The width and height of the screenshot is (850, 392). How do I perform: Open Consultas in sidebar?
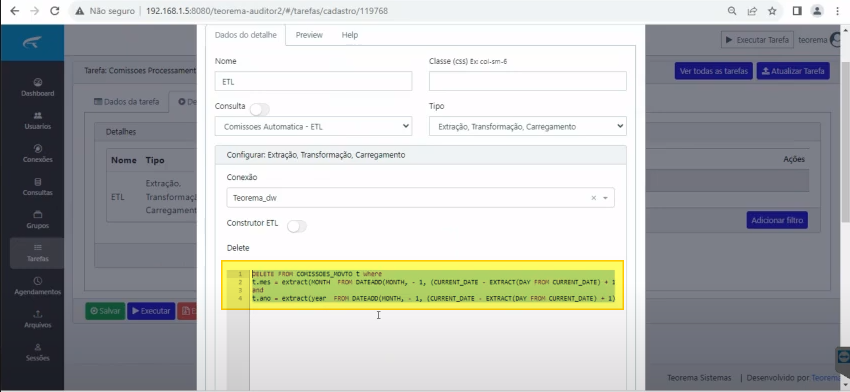(x=37, y=187)
